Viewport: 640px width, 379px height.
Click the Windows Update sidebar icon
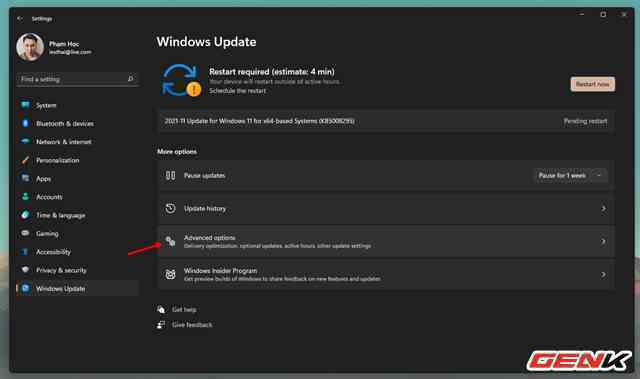[x=25, y=288]
